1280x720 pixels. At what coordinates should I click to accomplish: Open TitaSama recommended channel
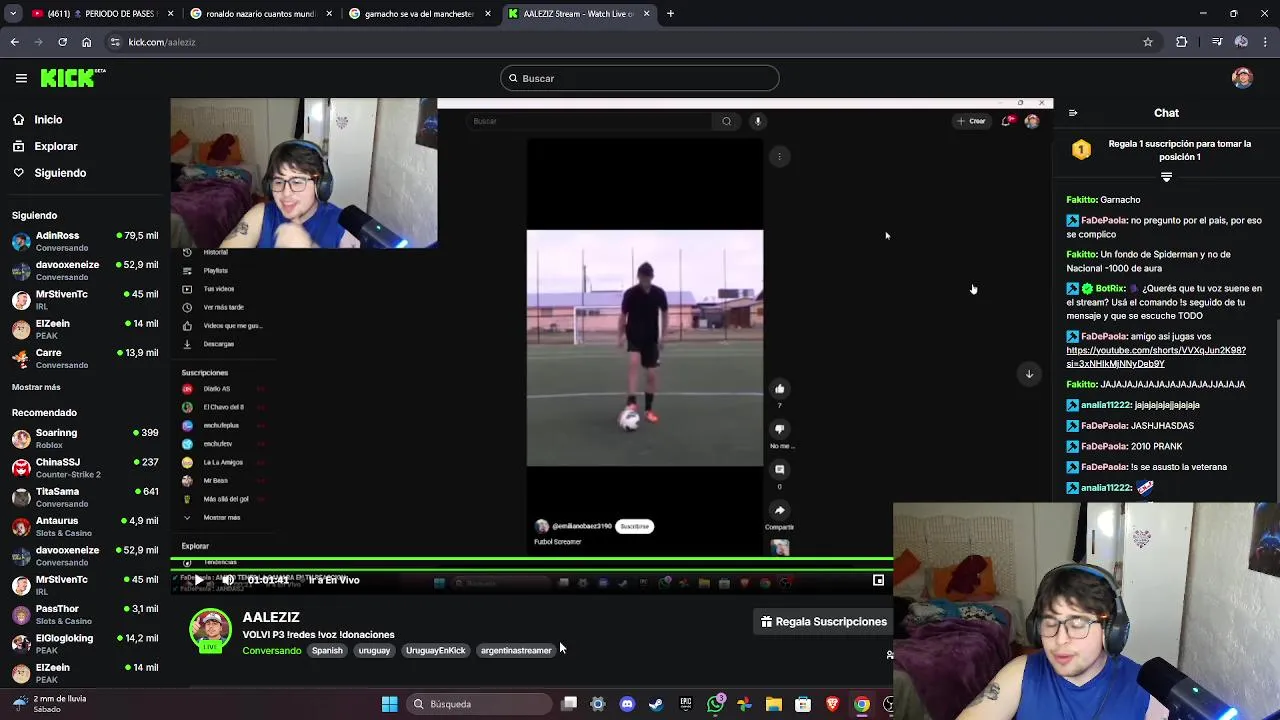point(85,497)
